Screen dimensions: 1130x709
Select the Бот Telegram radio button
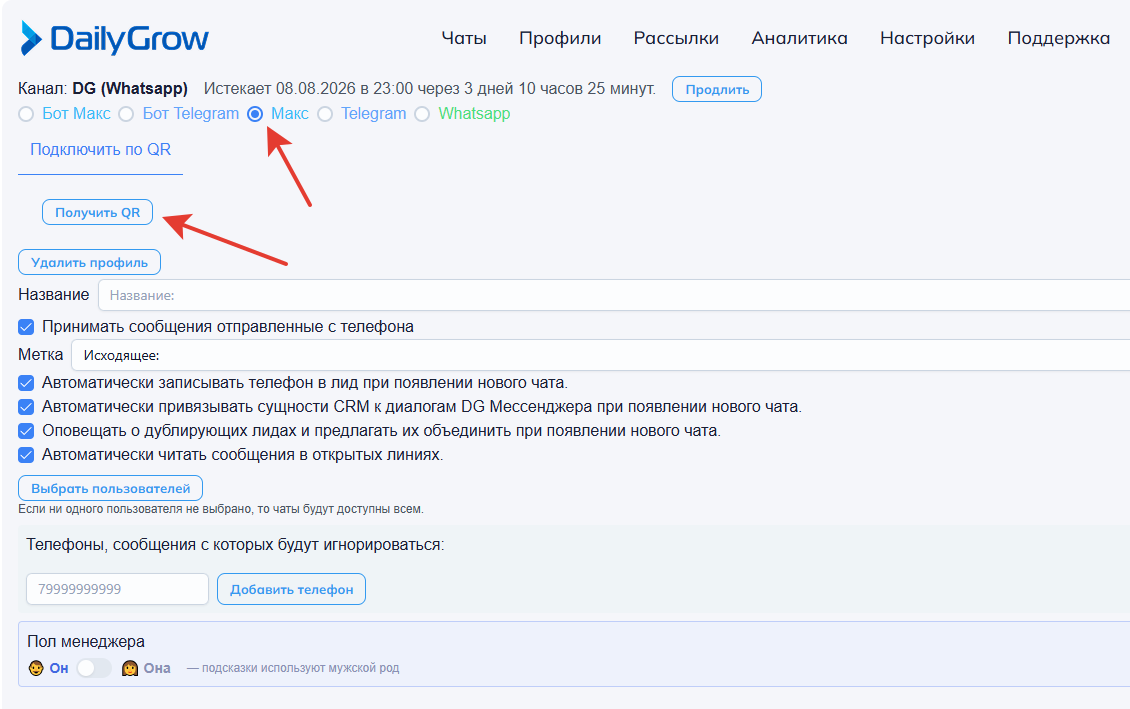click(126, 114)
